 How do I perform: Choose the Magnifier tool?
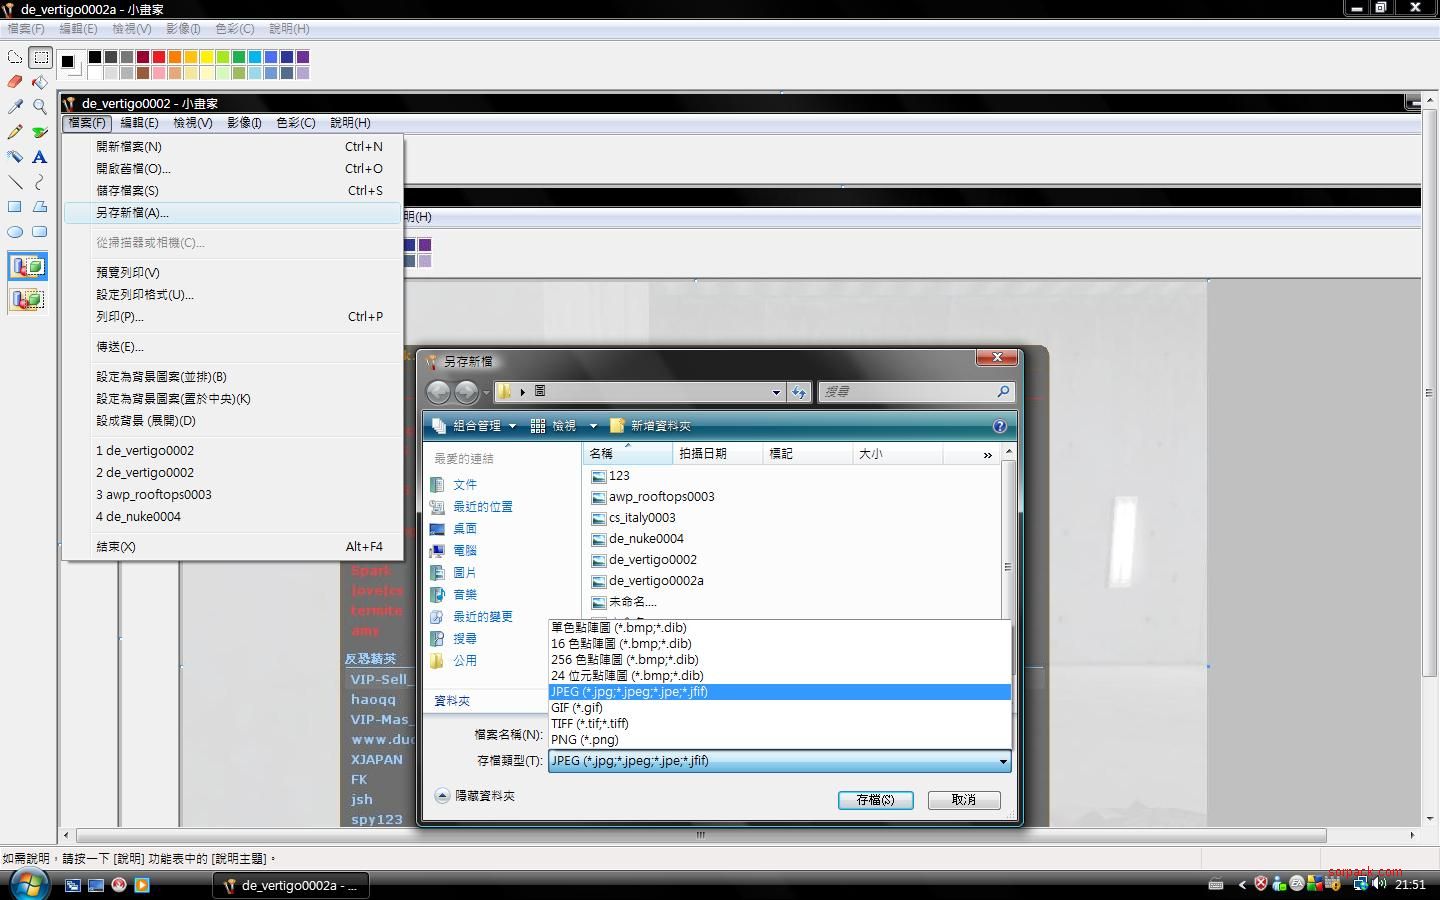[40, 106]
